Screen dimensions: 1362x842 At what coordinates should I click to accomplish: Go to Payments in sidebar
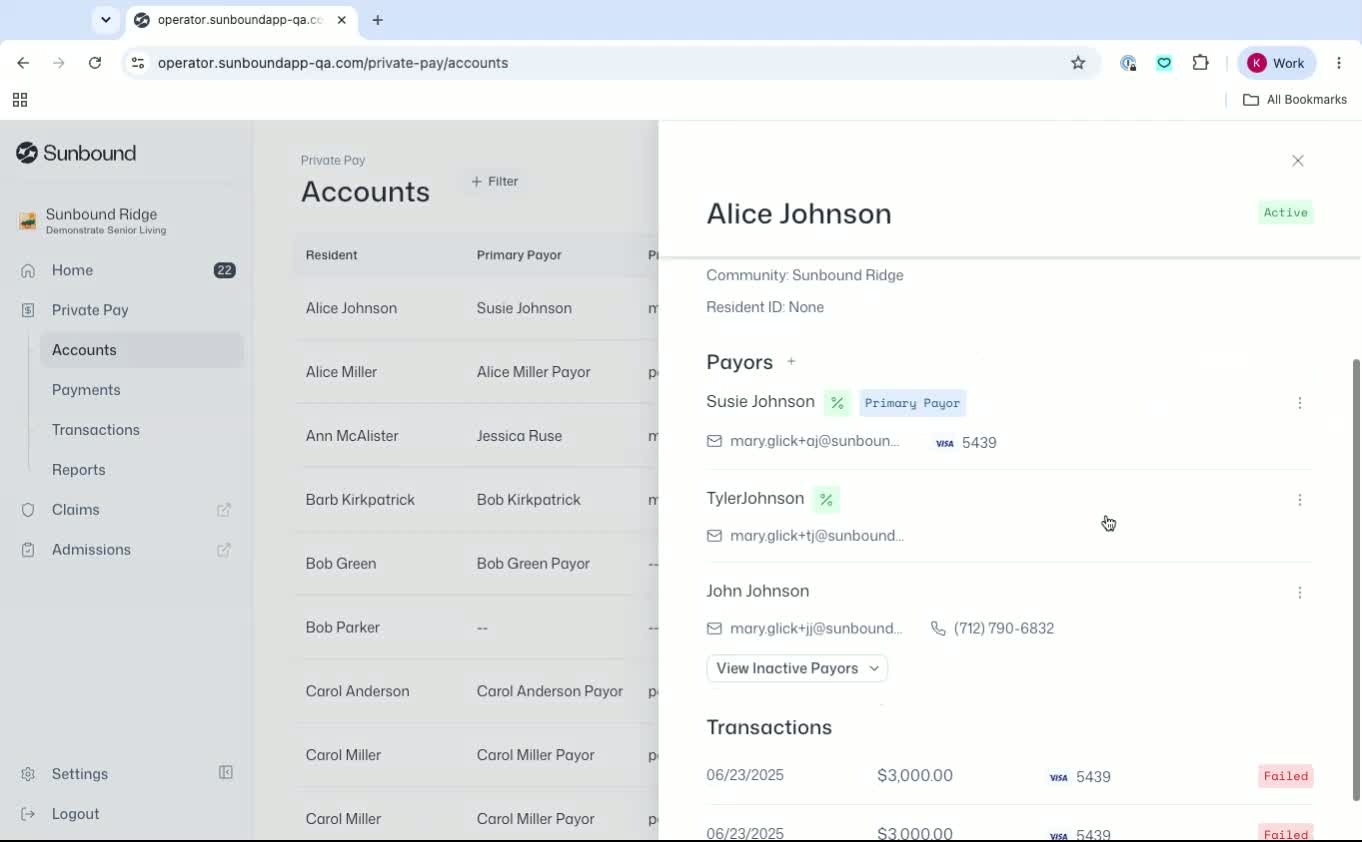click(86, 390)
